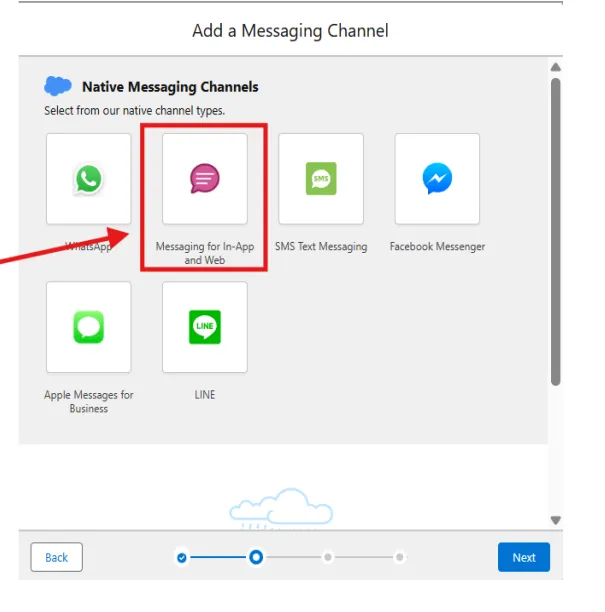The width and height of the screenshot is (605, 612).
Task: Pick the Facebook Messenger channel icon
Action: click(x=437, y=179)
